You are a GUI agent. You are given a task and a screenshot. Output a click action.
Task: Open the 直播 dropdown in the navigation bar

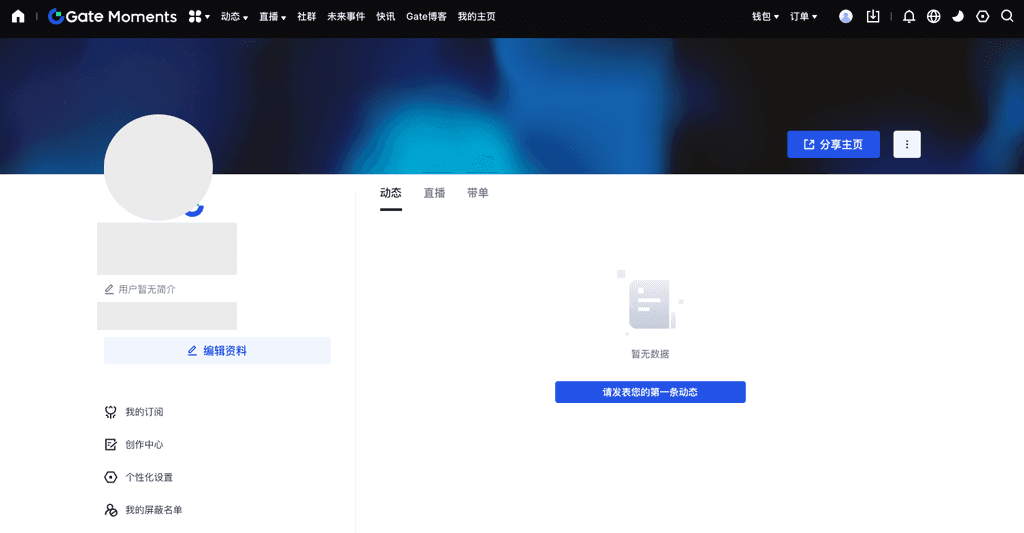pos(272,17)
